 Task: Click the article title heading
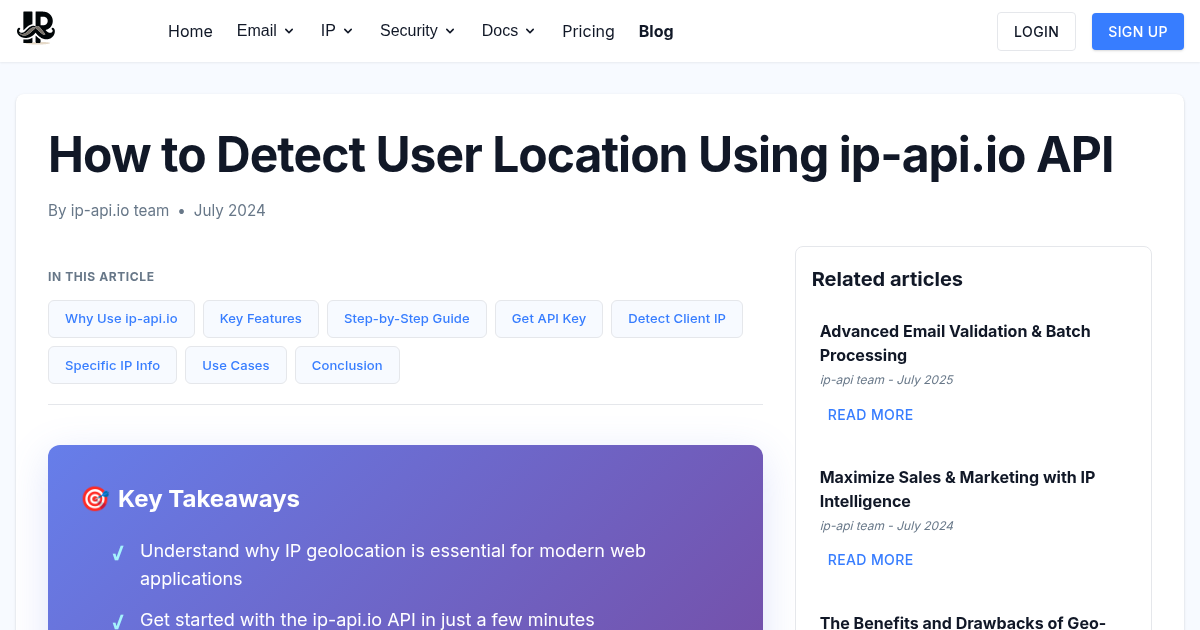581,155
